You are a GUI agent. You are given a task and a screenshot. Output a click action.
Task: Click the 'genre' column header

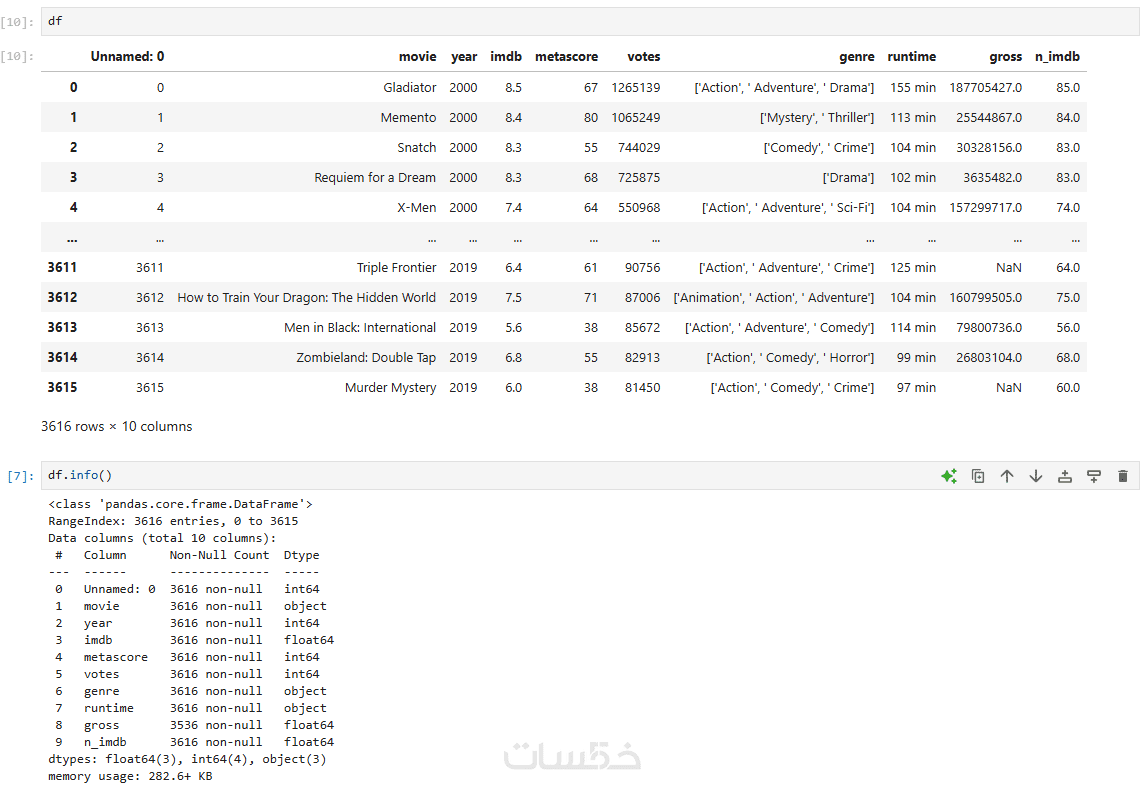(x=857, y=56)
